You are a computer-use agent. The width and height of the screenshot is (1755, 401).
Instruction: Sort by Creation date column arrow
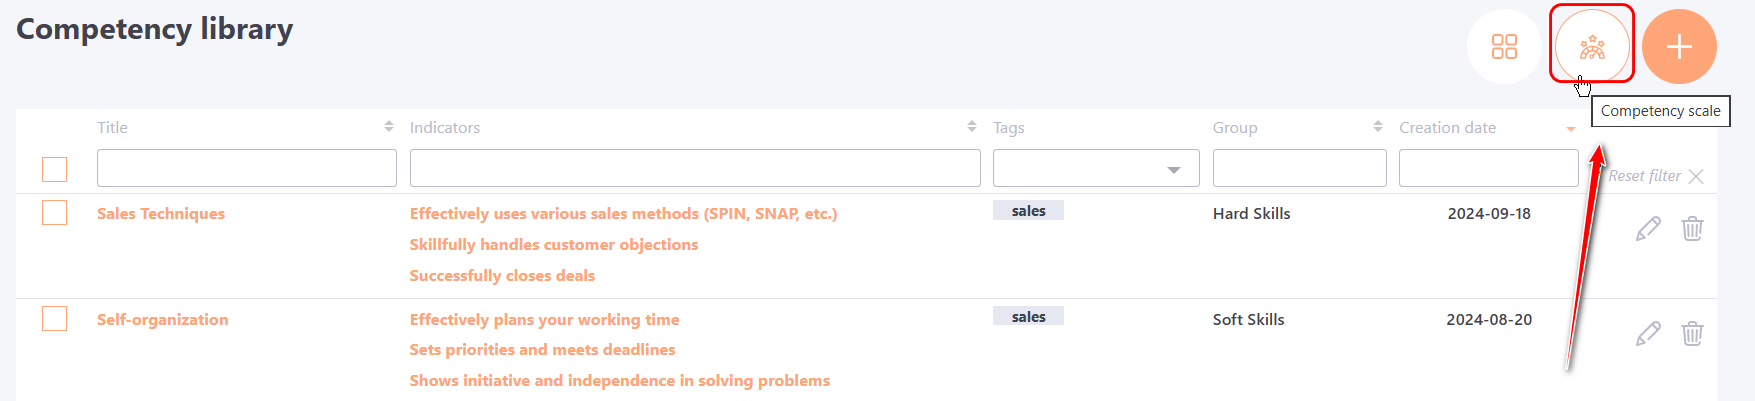click(x=1570, y=129)
